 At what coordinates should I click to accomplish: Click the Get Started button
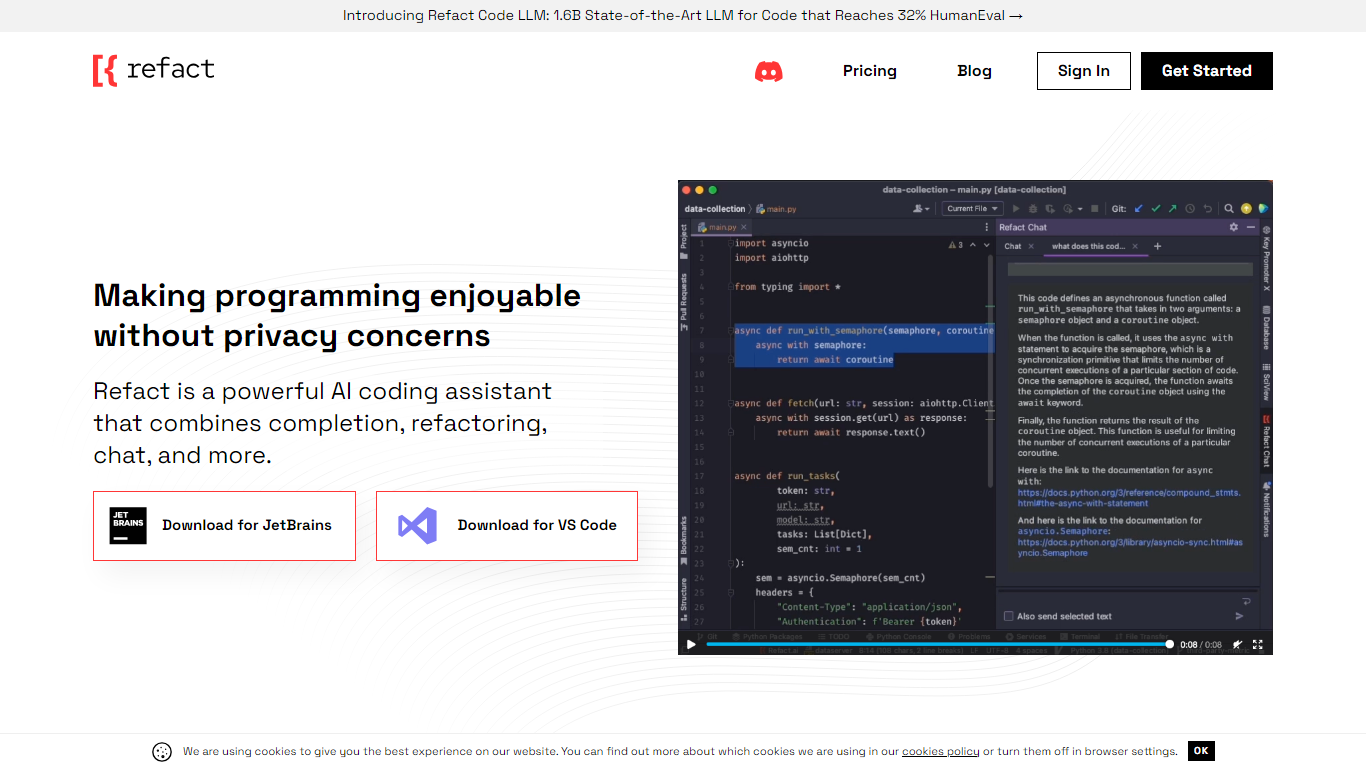pyautogui.click(x=1206, y=71)
